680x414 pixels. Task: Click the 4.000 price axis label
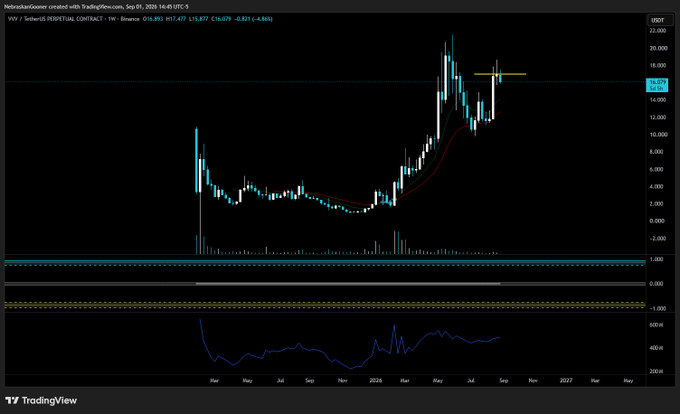pyautogui.click(x=657, y=186)
